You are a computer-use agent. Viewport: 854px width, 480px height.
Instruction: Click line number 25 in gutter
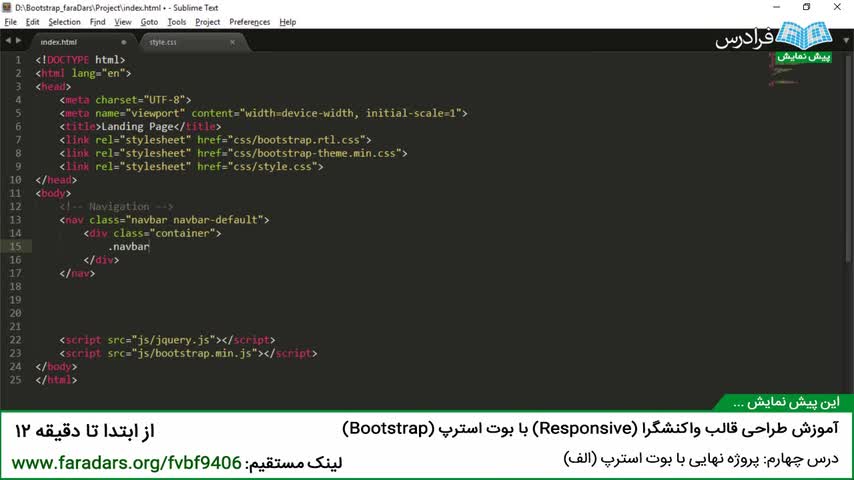tap(15, 380)
